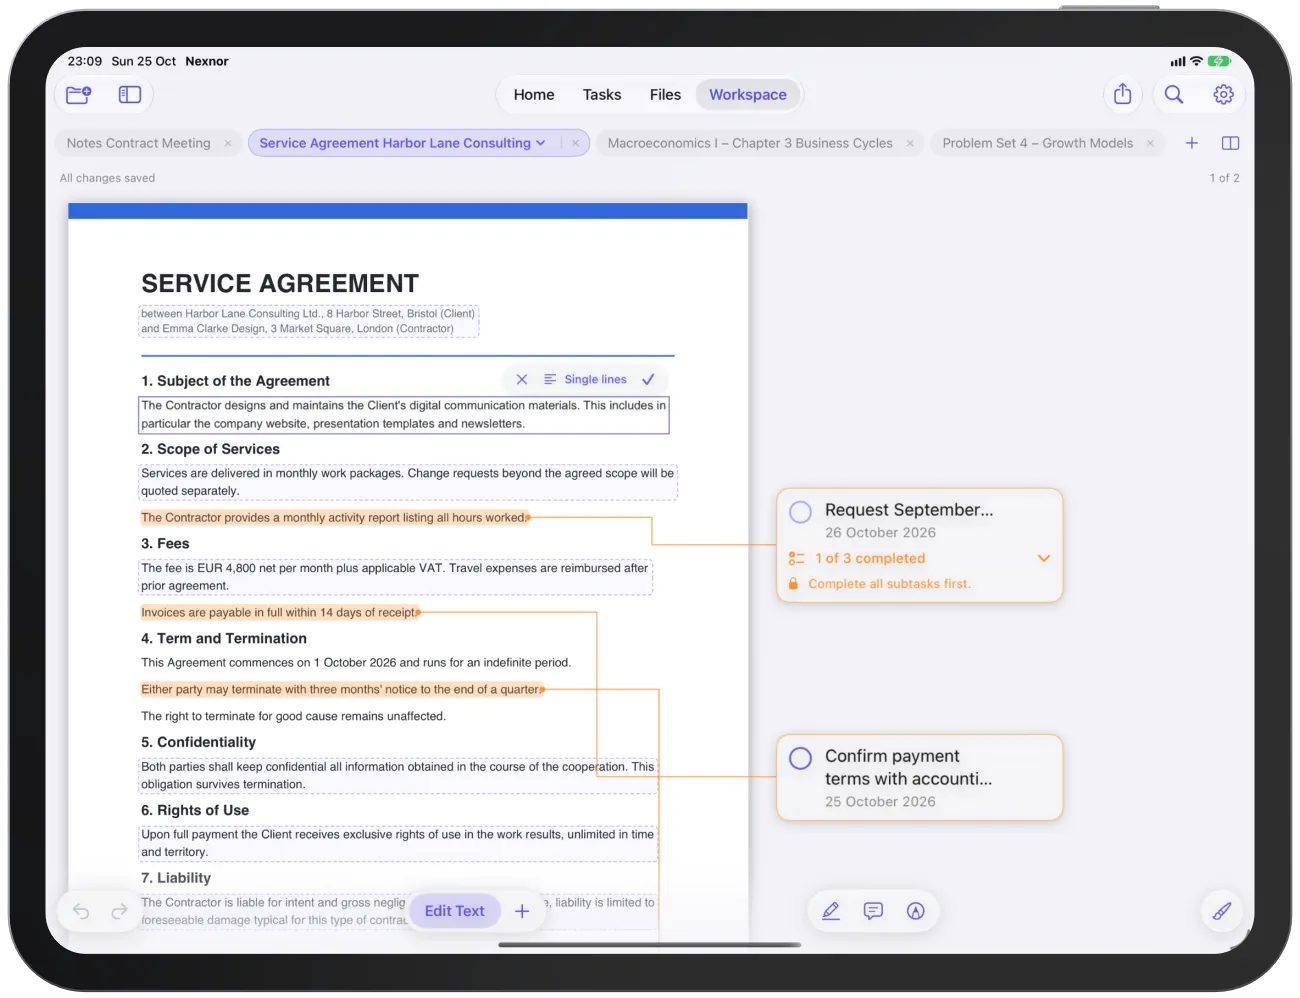1300x998 pixels.
Task: Select the circled A markup tool
Action: (x=916, y=911)
